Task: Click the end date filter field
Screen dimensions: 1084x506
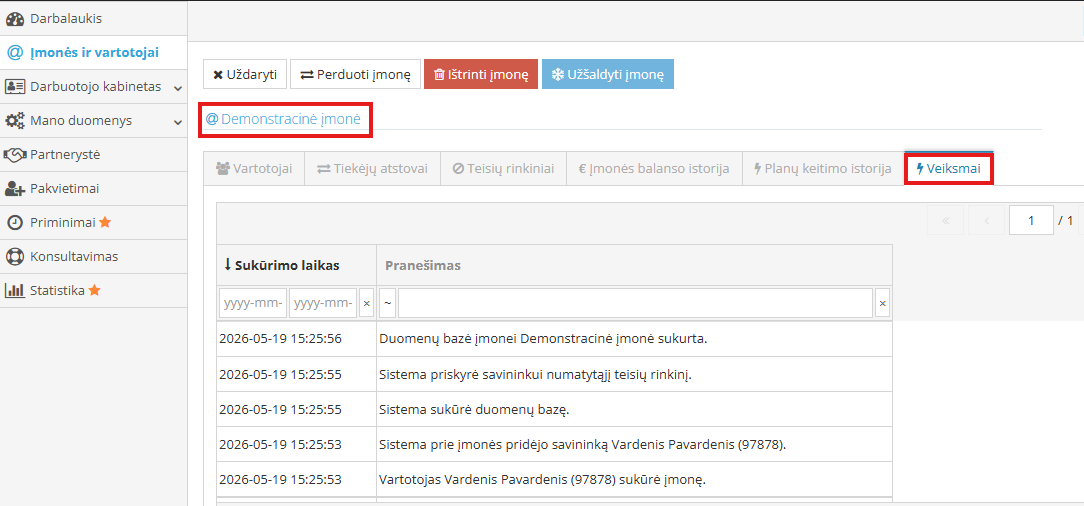Action: 323,303
